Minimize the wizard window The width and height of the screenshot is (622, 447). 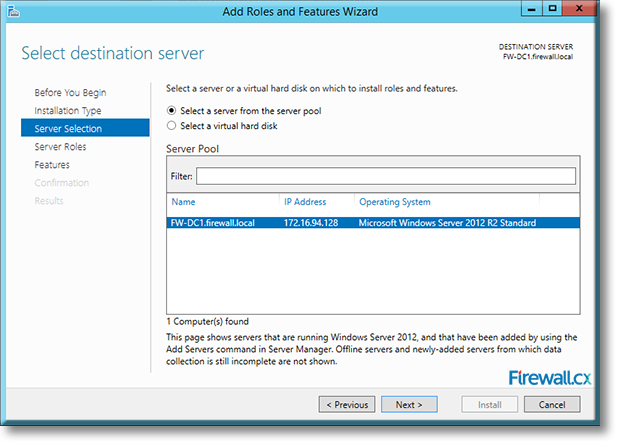pyautogui.click(x=532, y=9)
